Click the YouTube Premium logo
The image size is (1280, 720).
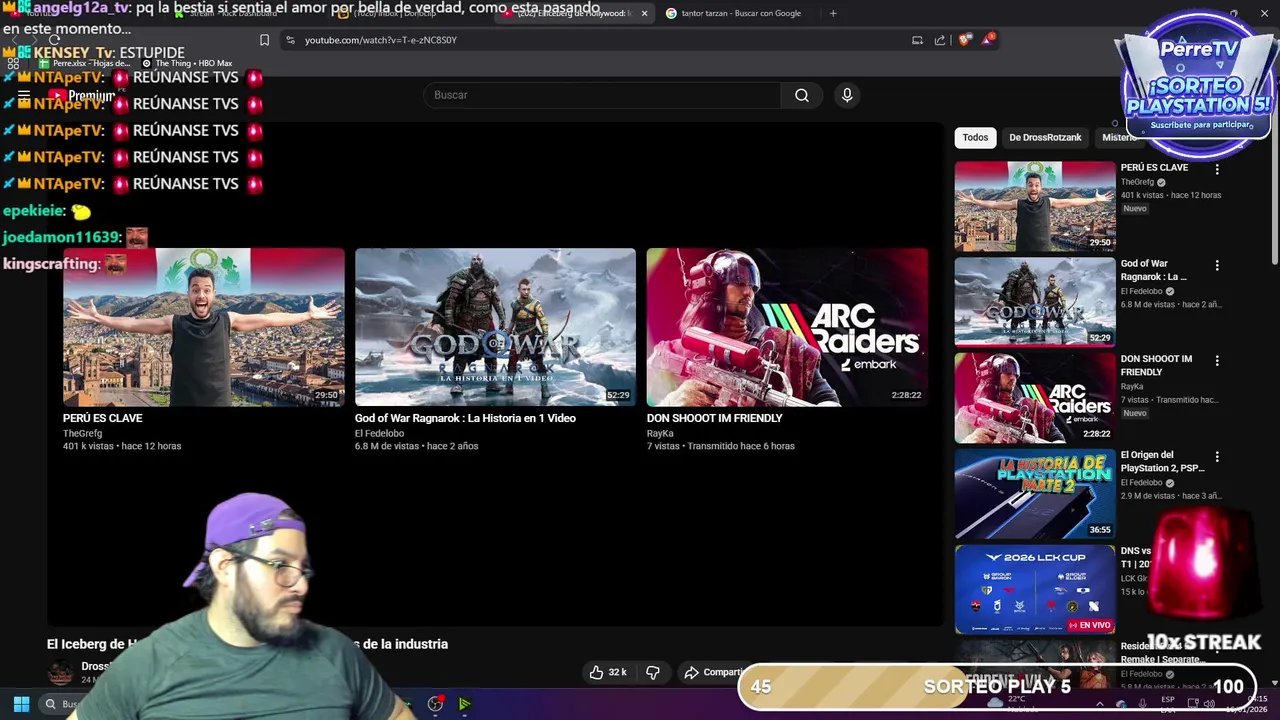pyautogui.click(x=84, y=96)
